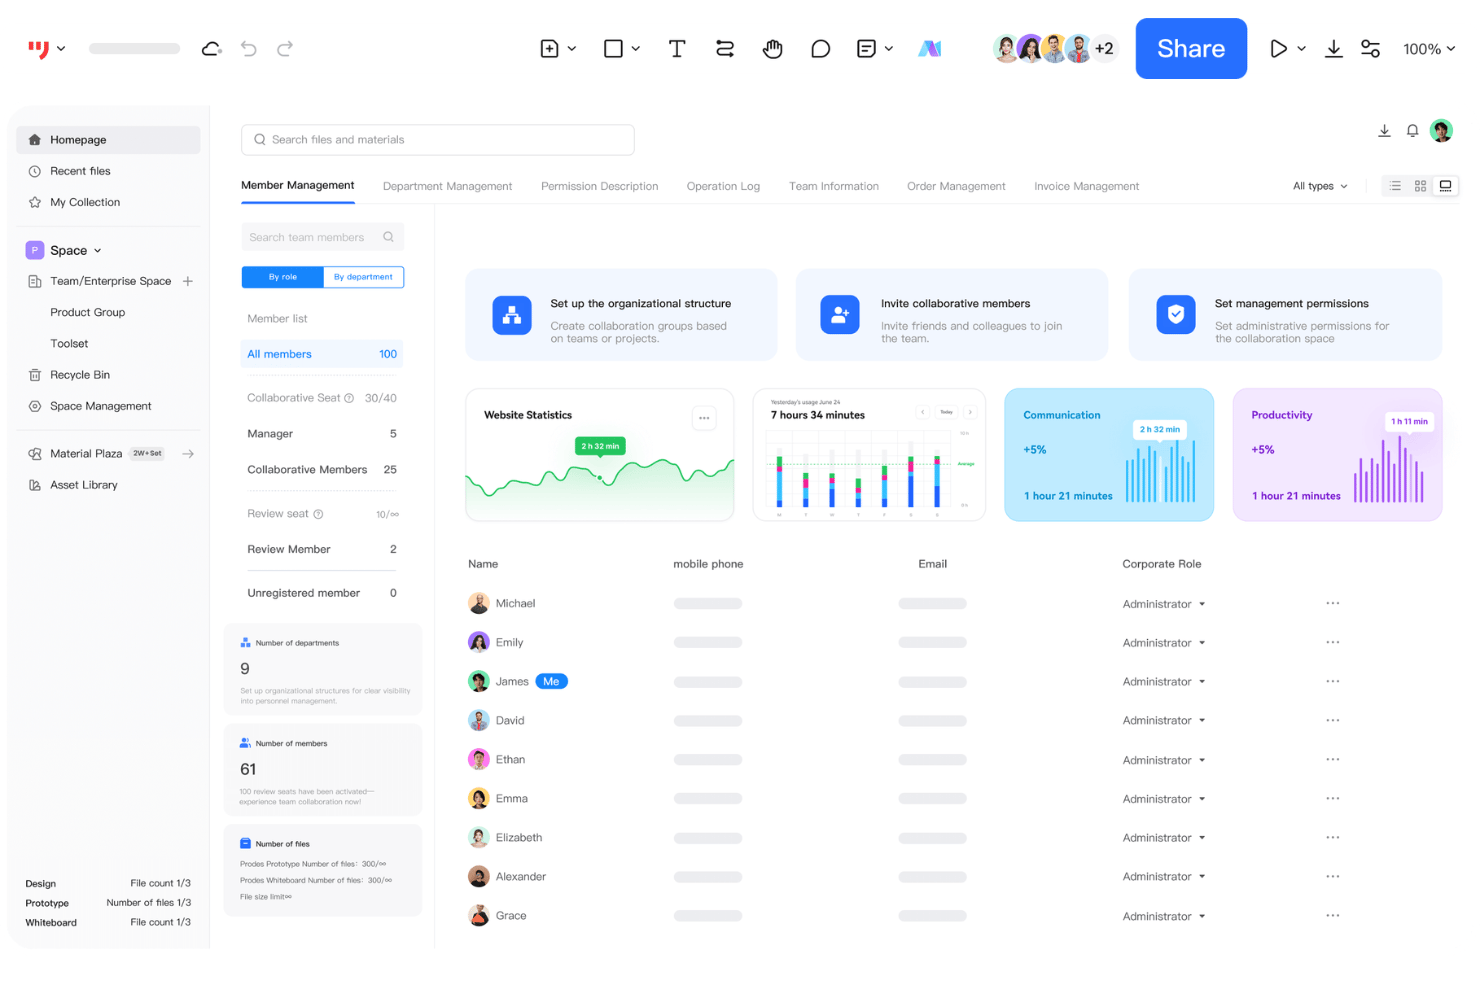The width and height of the screenshot is (1480, 987).
Task: Click the Communication stats card
Action: (x=1109, y=455)
